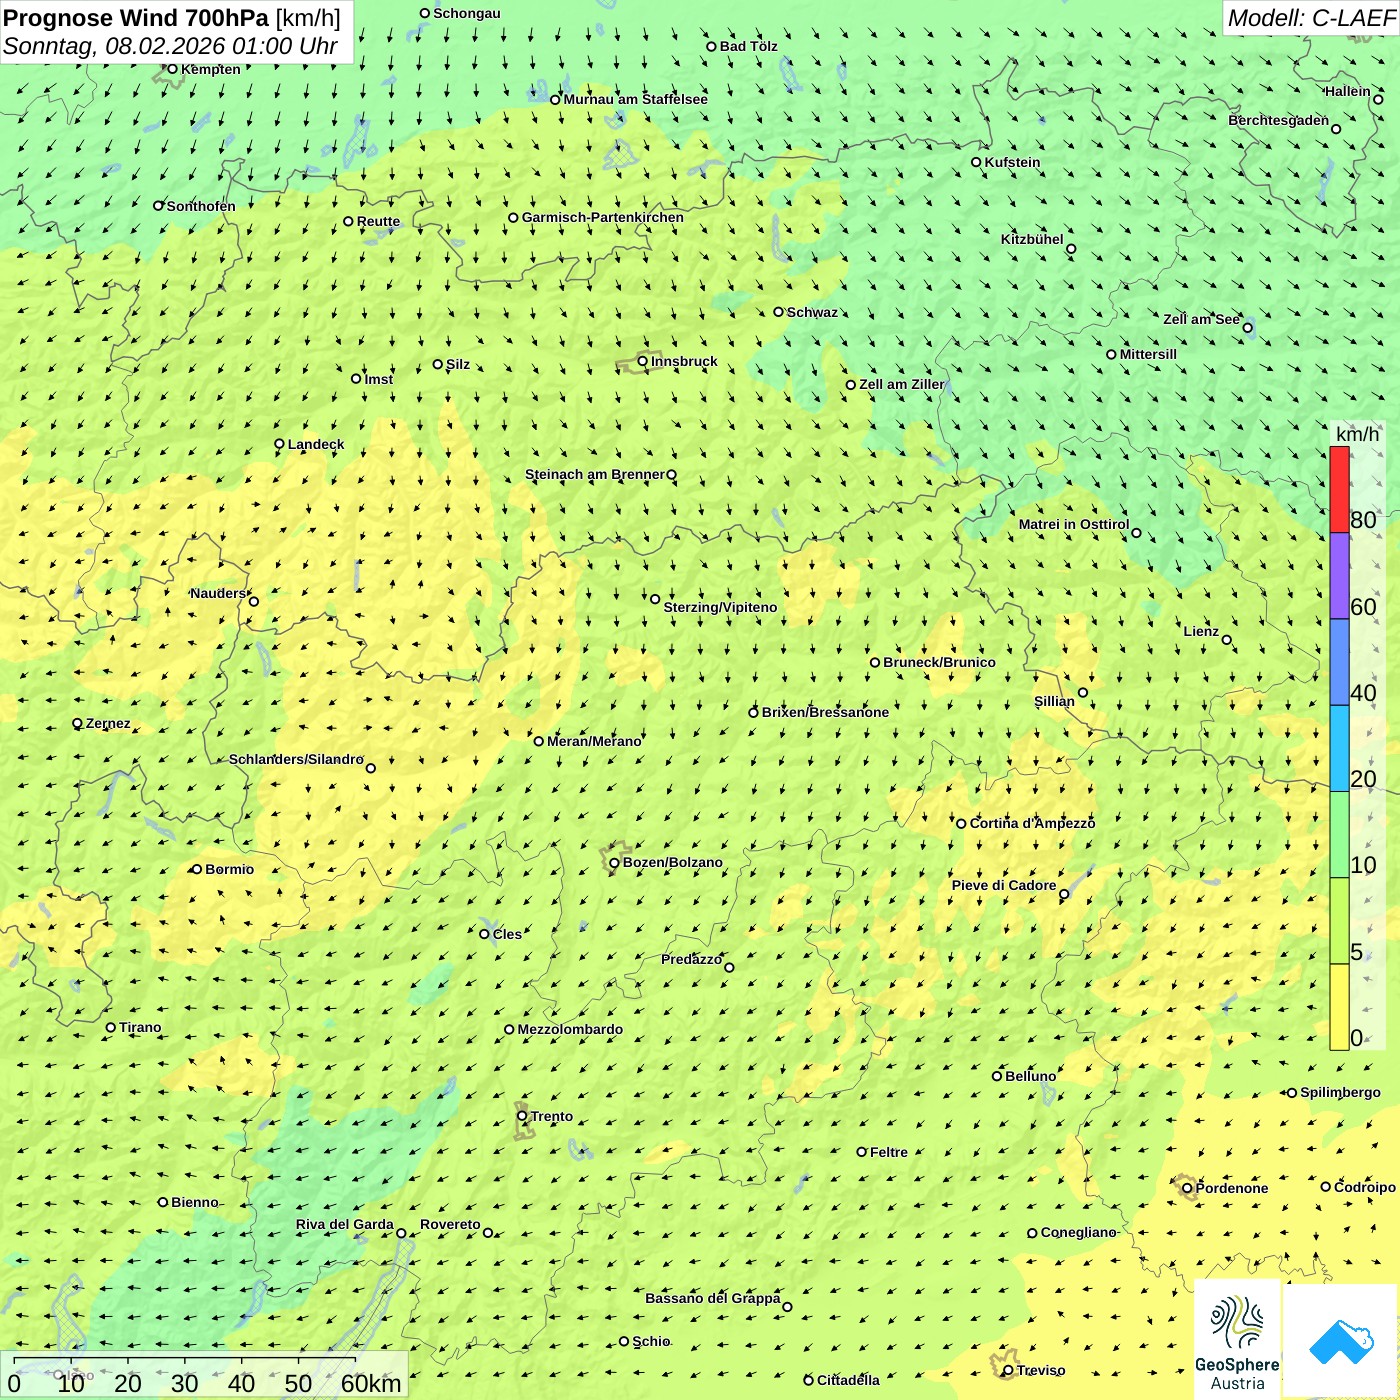Click the 'Sonthofen' place label
Image resolution: width=1400 pixels, height=1400 pixels.
(x=201, y=206)
